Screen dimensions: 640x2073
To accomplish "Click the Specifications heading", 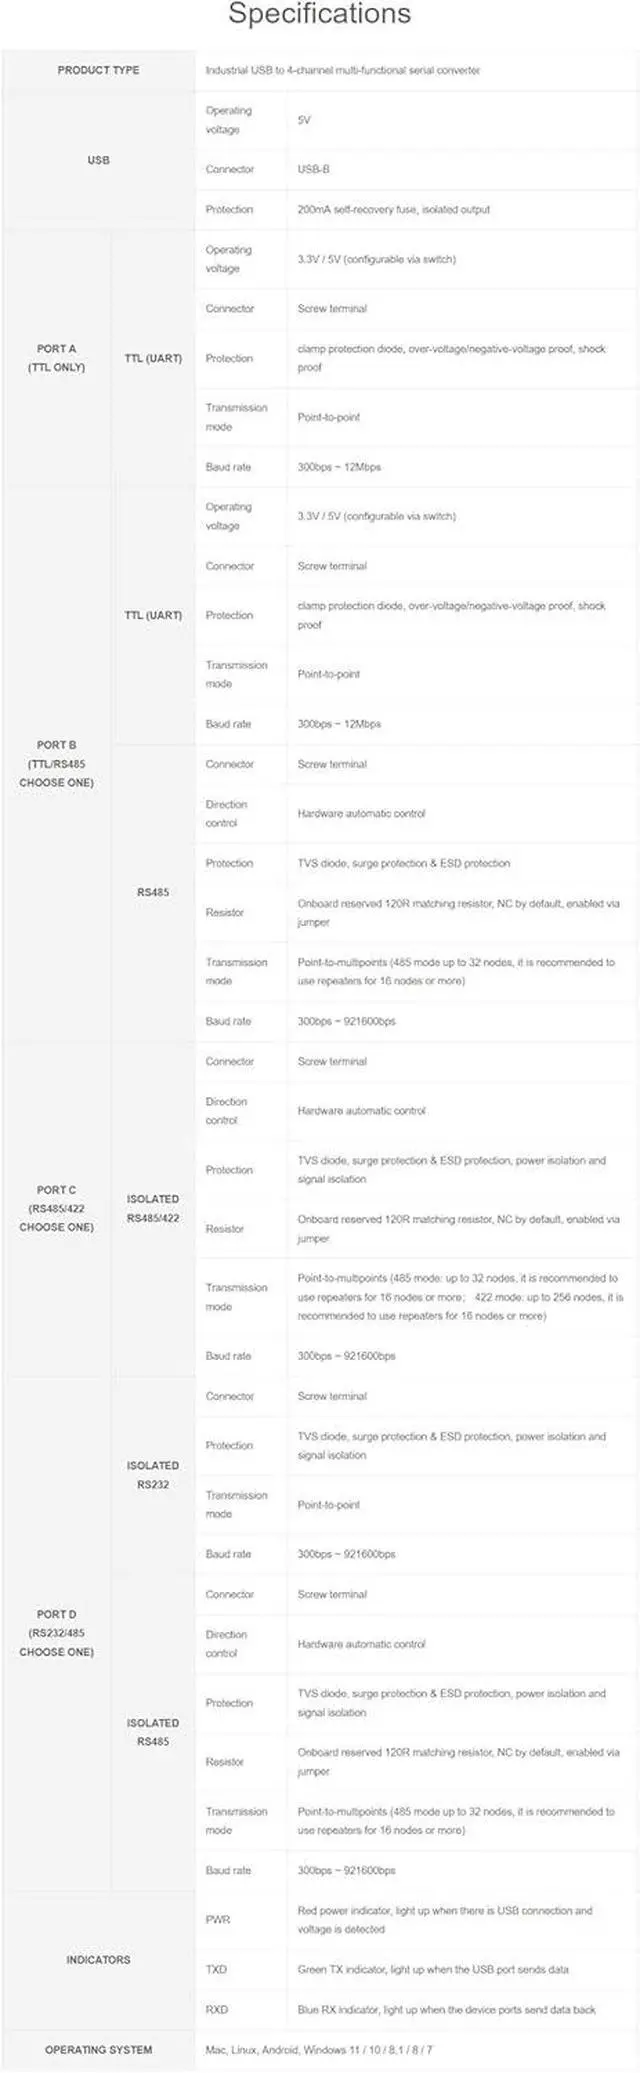I will [319, 15].
